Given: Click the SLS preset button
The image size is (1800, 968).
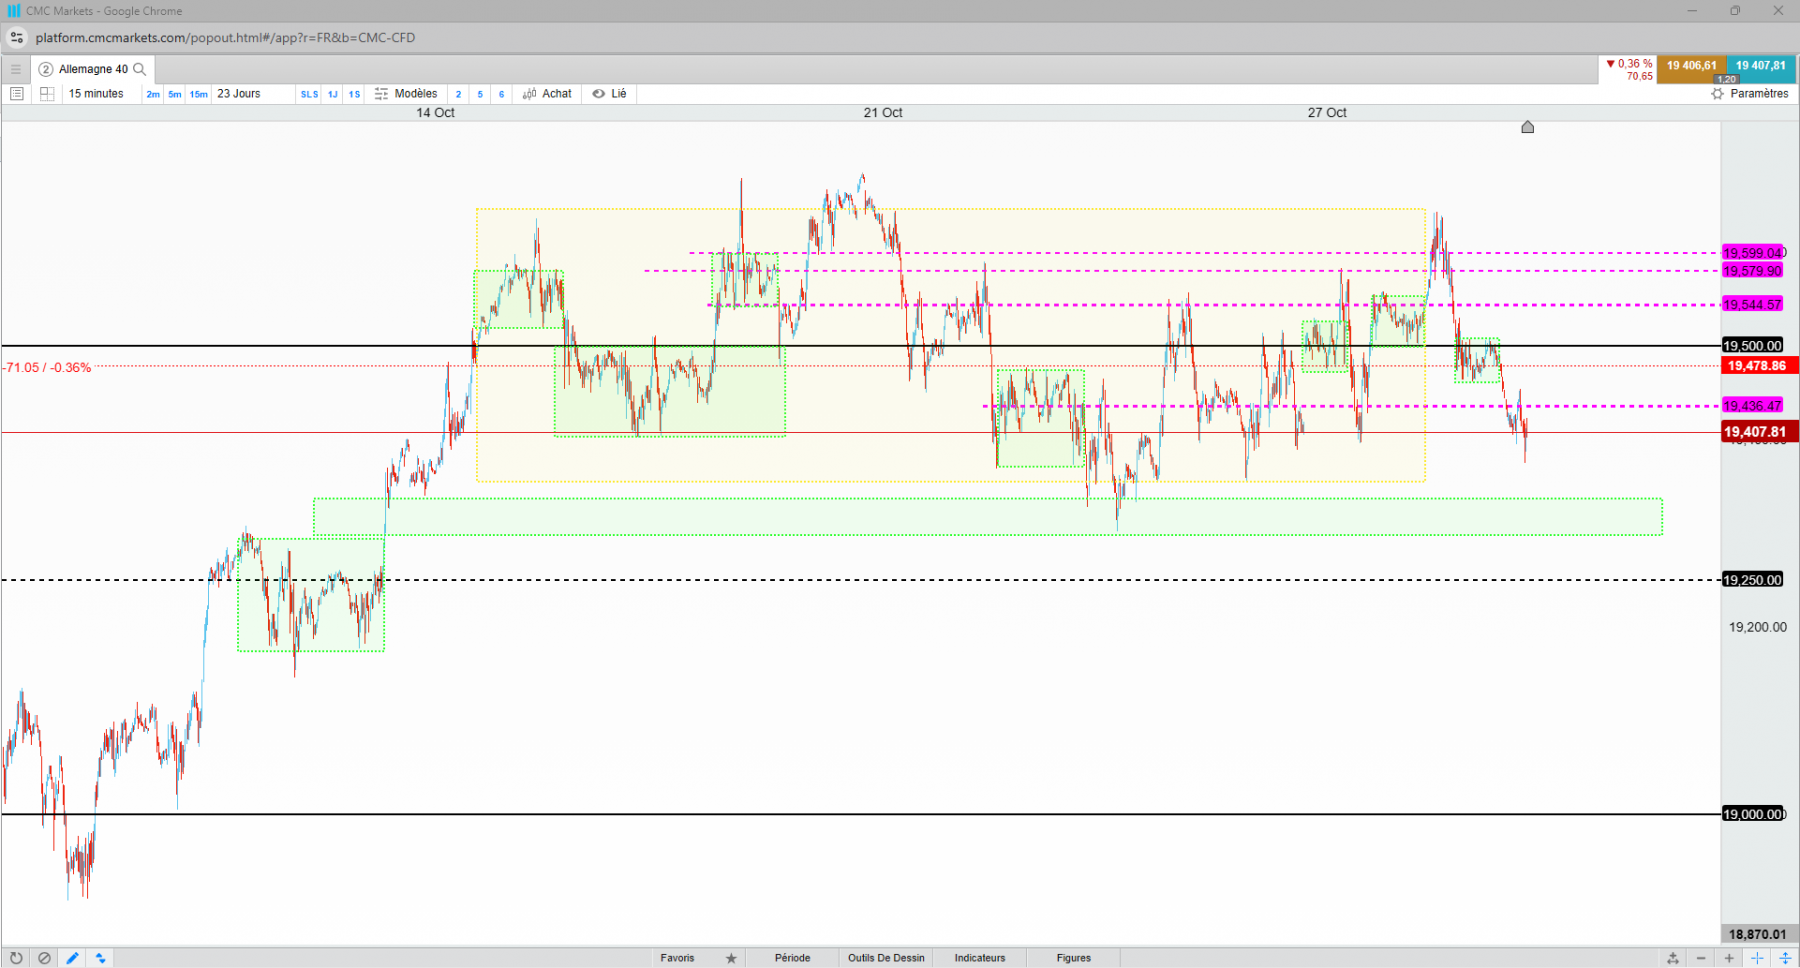Looking at the screenshot, I should [310, 94].
